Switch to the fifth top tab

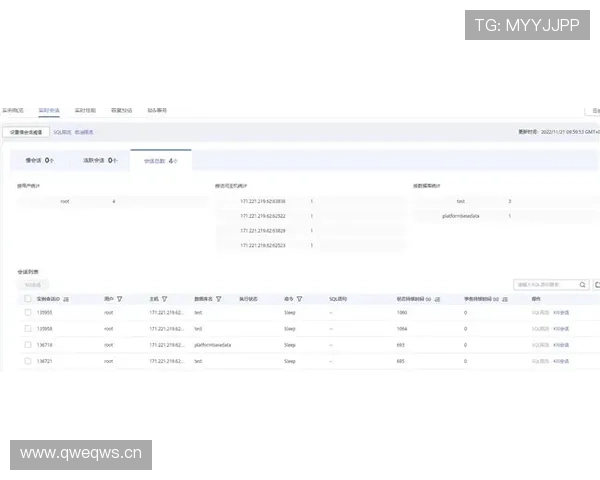pos(157,110)
